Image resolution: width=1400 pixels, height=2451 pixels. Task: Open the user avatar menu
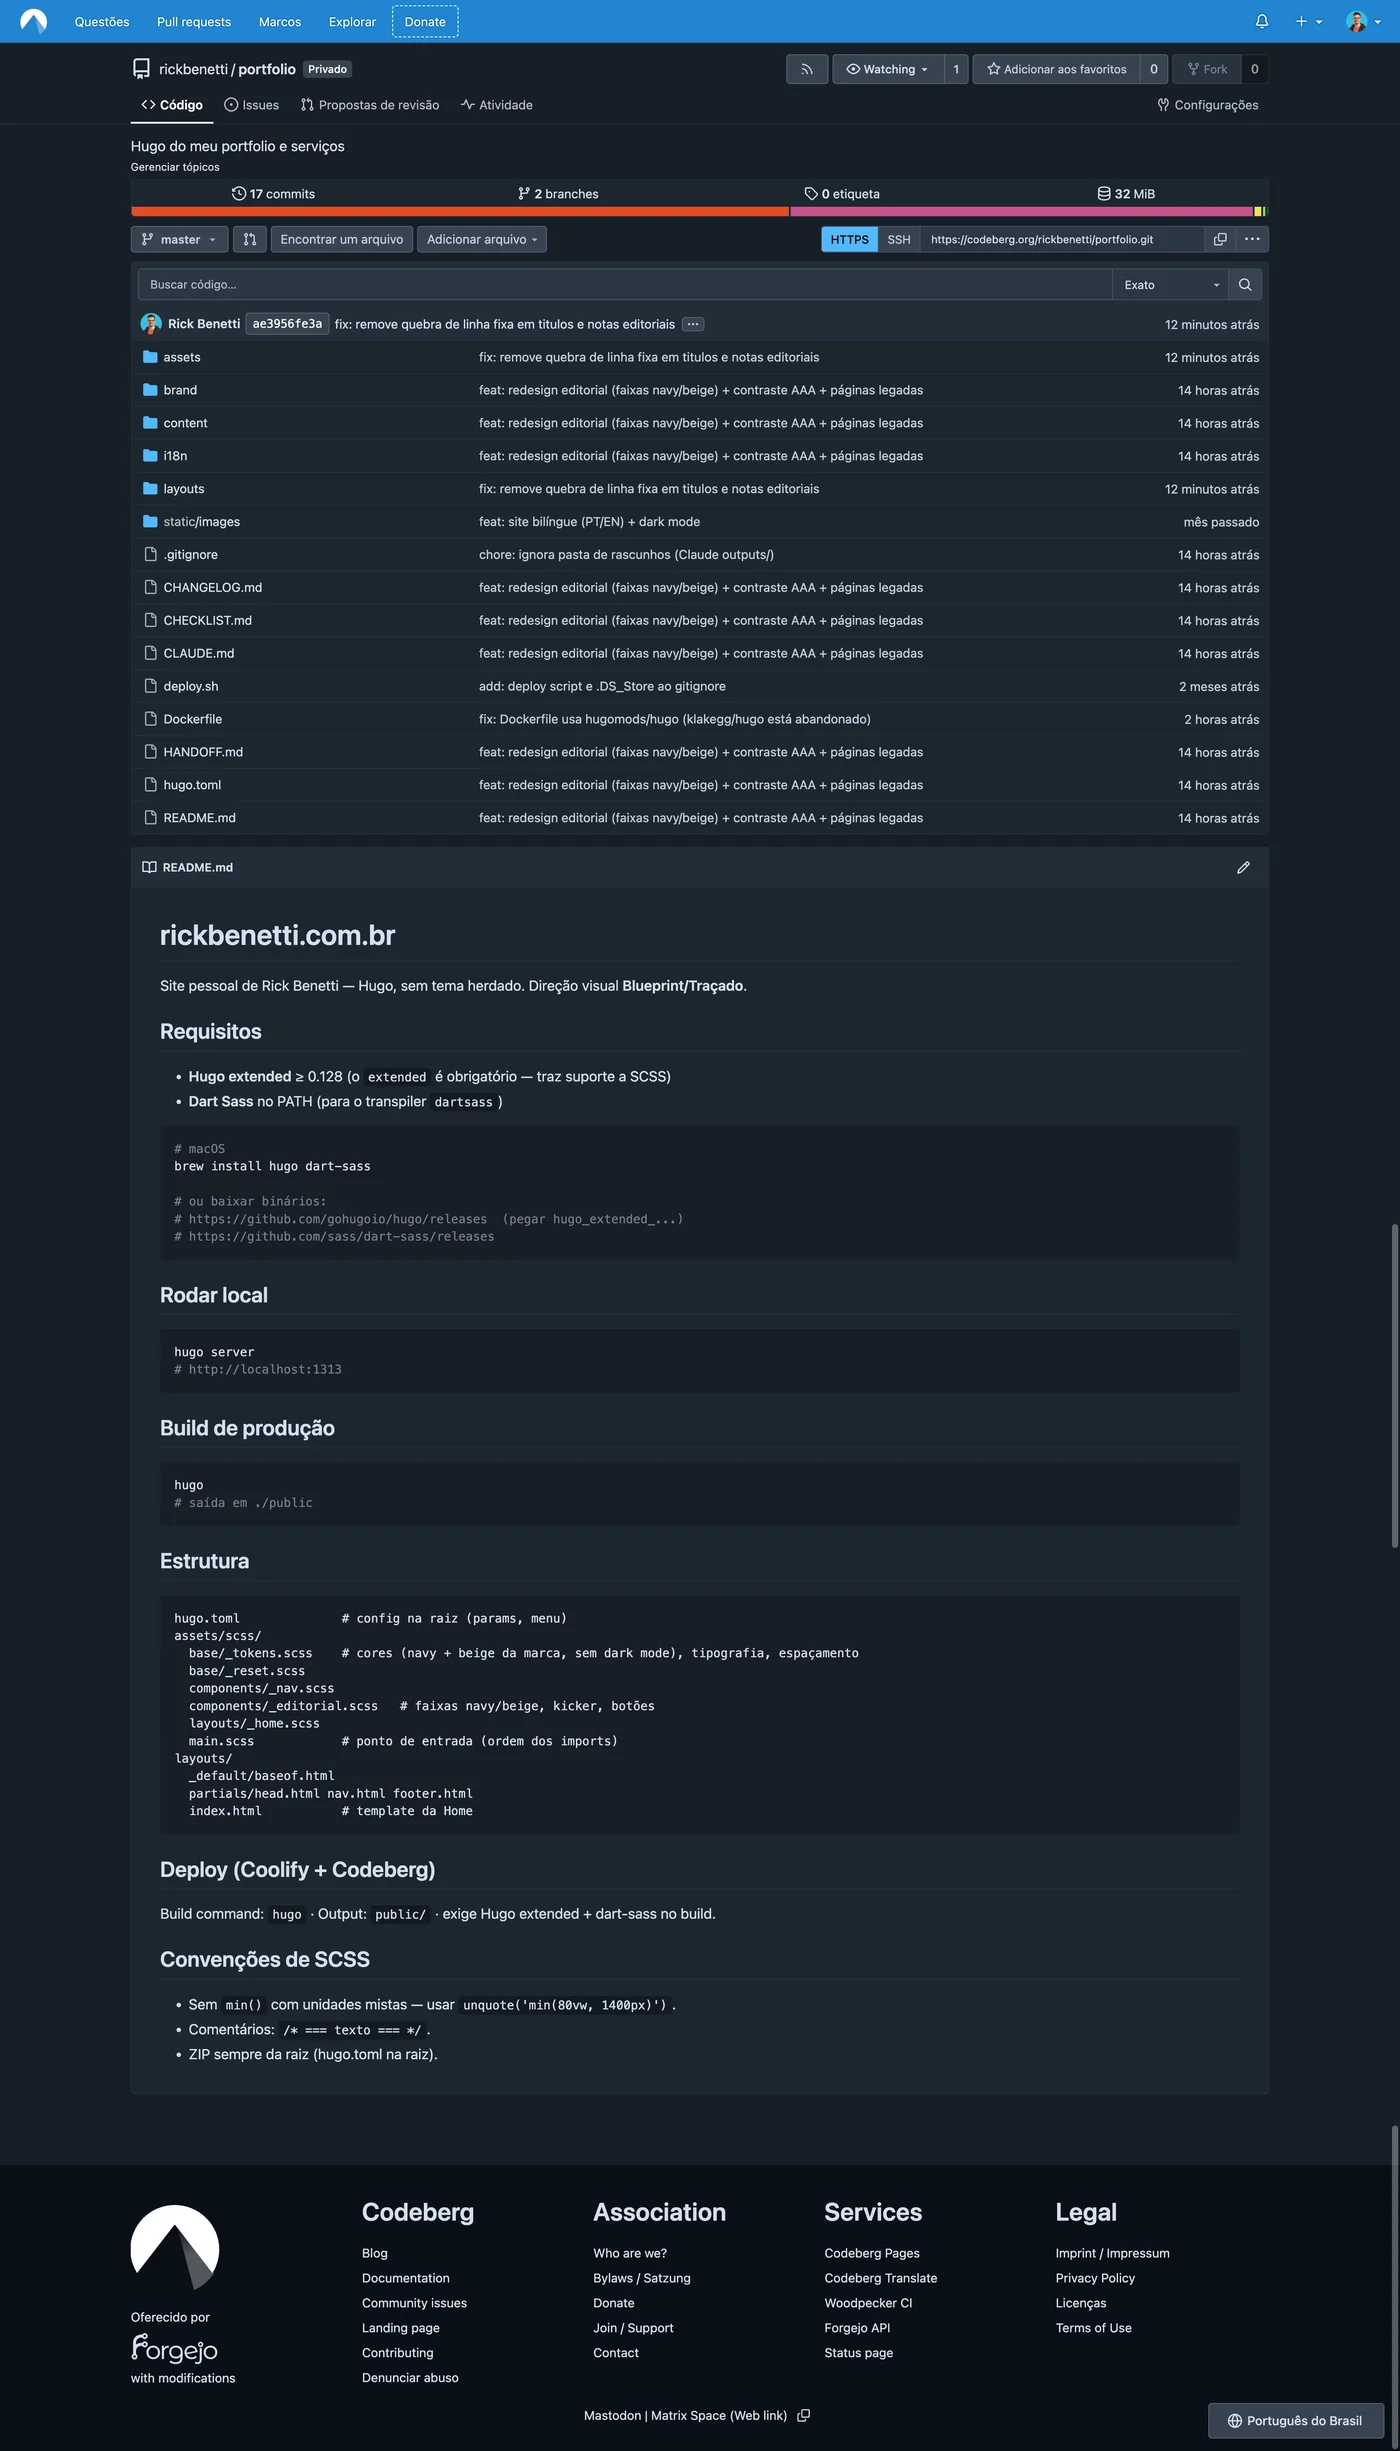point(1363,21)
